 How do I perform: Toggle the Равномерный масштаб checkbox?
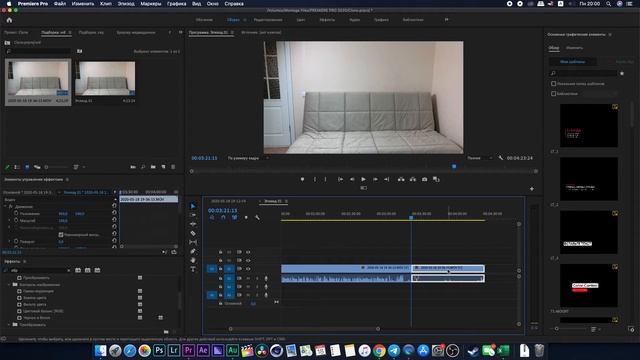click(x=61, y=235)
